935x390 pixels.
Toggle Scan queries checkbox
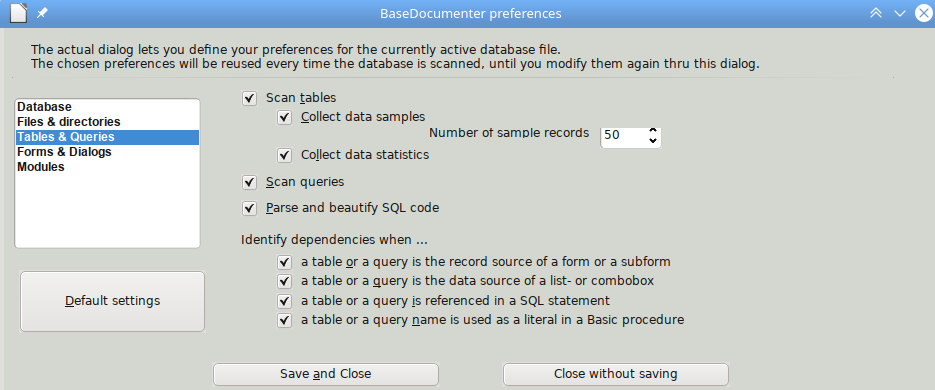coord(249,182)
